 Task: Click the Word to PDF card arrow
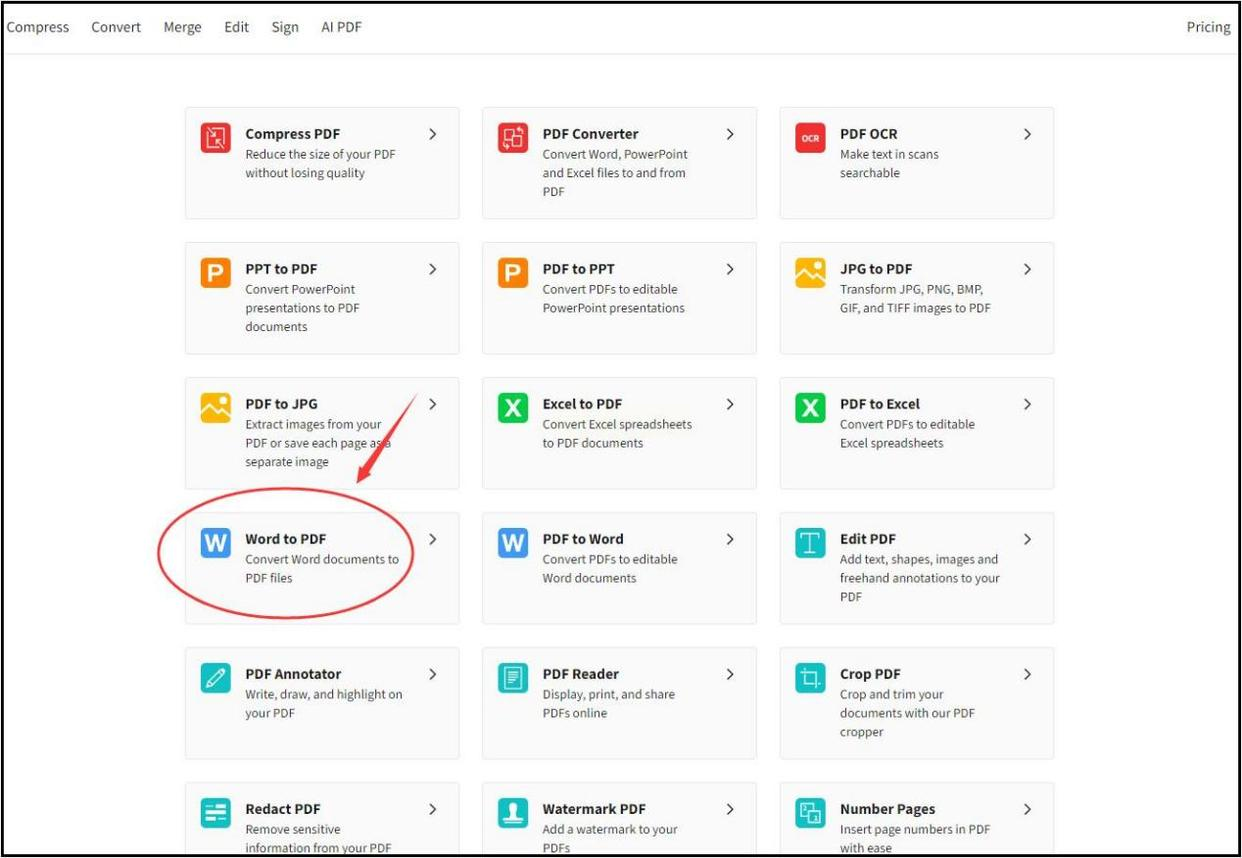[433, 539]
